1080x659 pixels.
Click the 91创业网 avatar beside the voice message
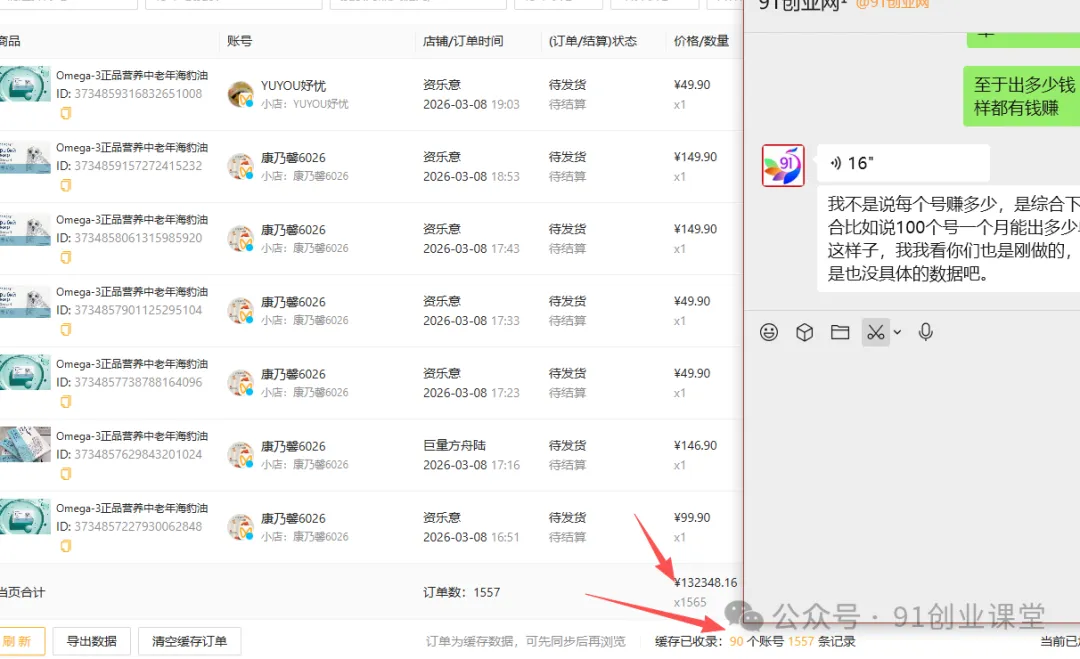[x=783, y=165]
